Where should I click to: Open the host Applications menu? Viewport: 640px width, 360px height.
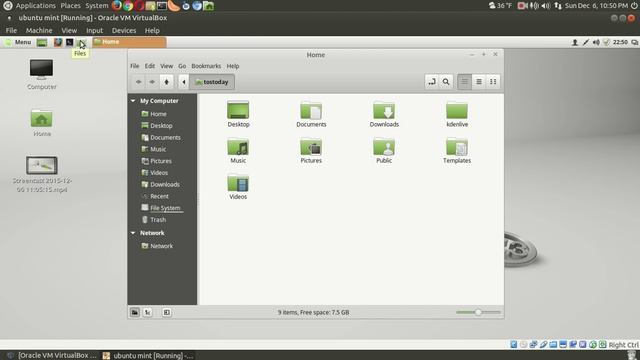[x=36, y=6]
